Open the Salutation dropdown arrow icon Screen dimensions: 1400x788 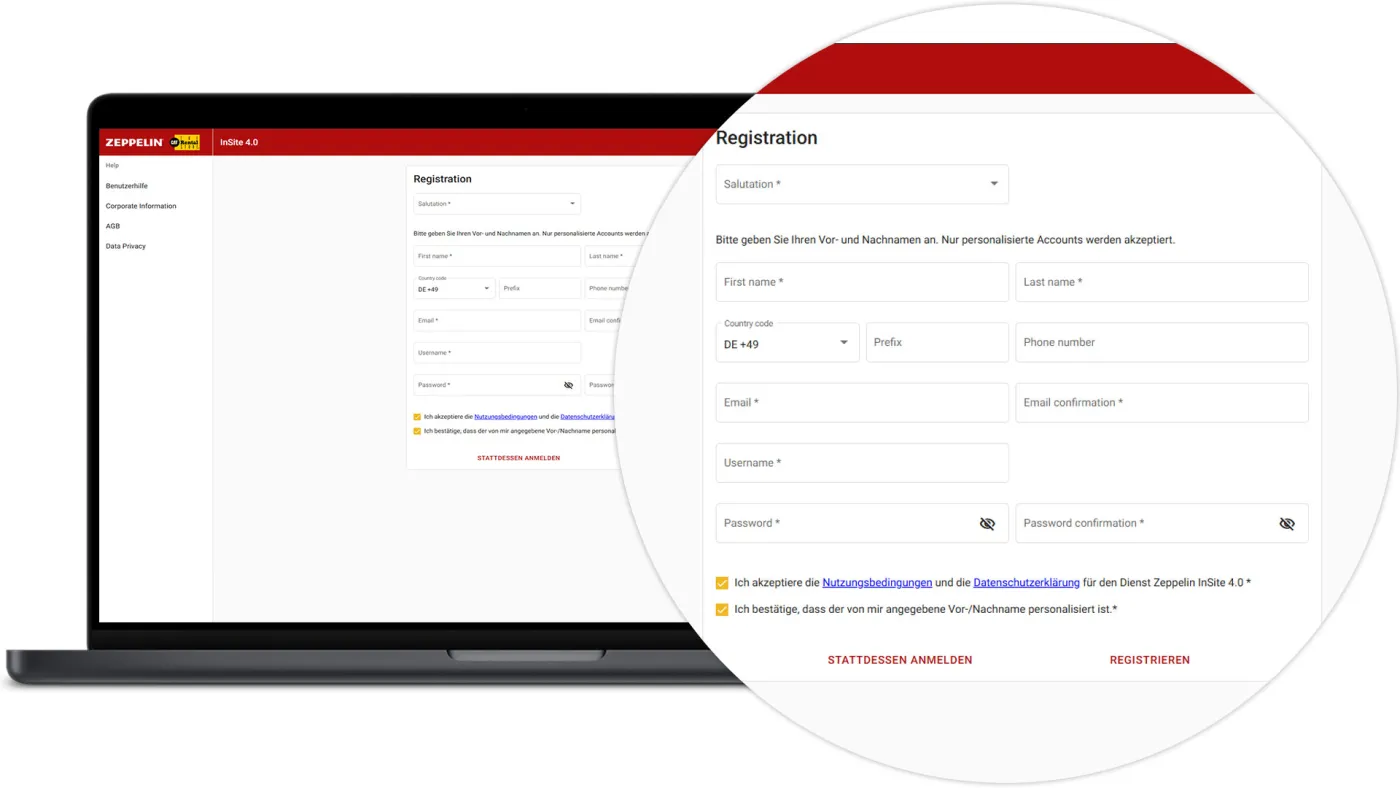pyautogui.click(x=993, y=183)
